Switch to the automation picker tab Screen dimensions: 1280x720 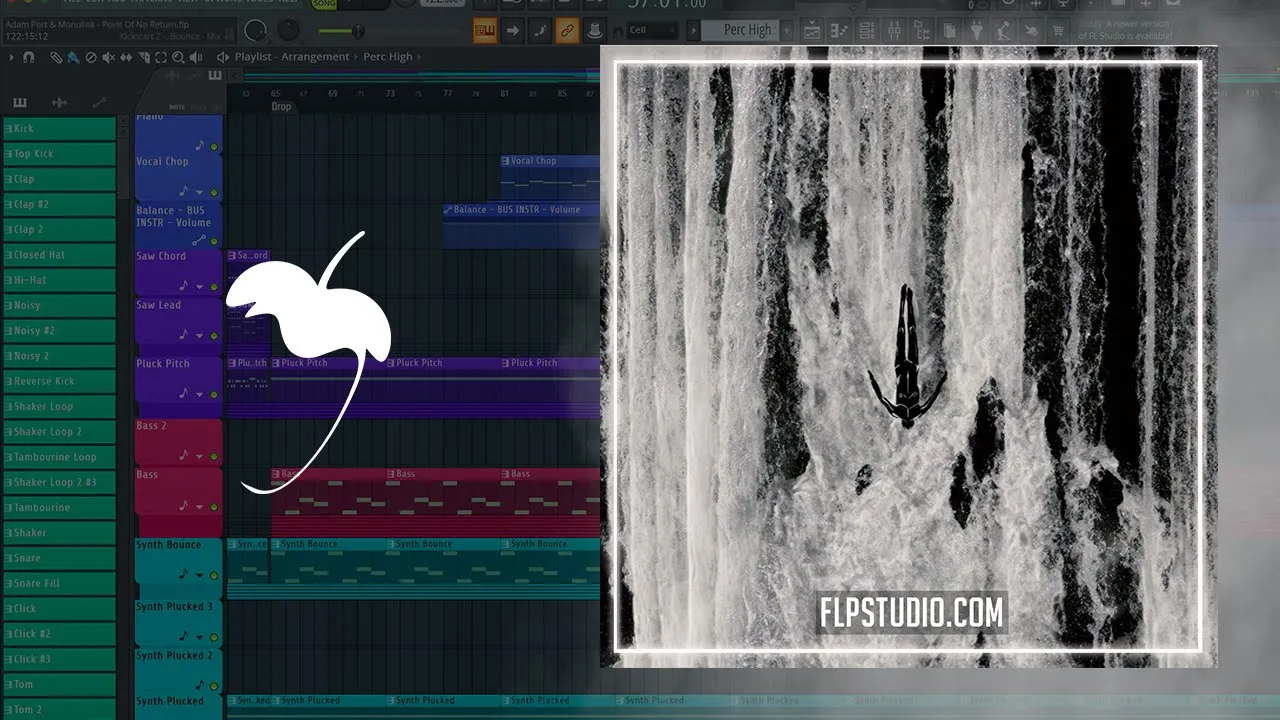tap(99, 102)
